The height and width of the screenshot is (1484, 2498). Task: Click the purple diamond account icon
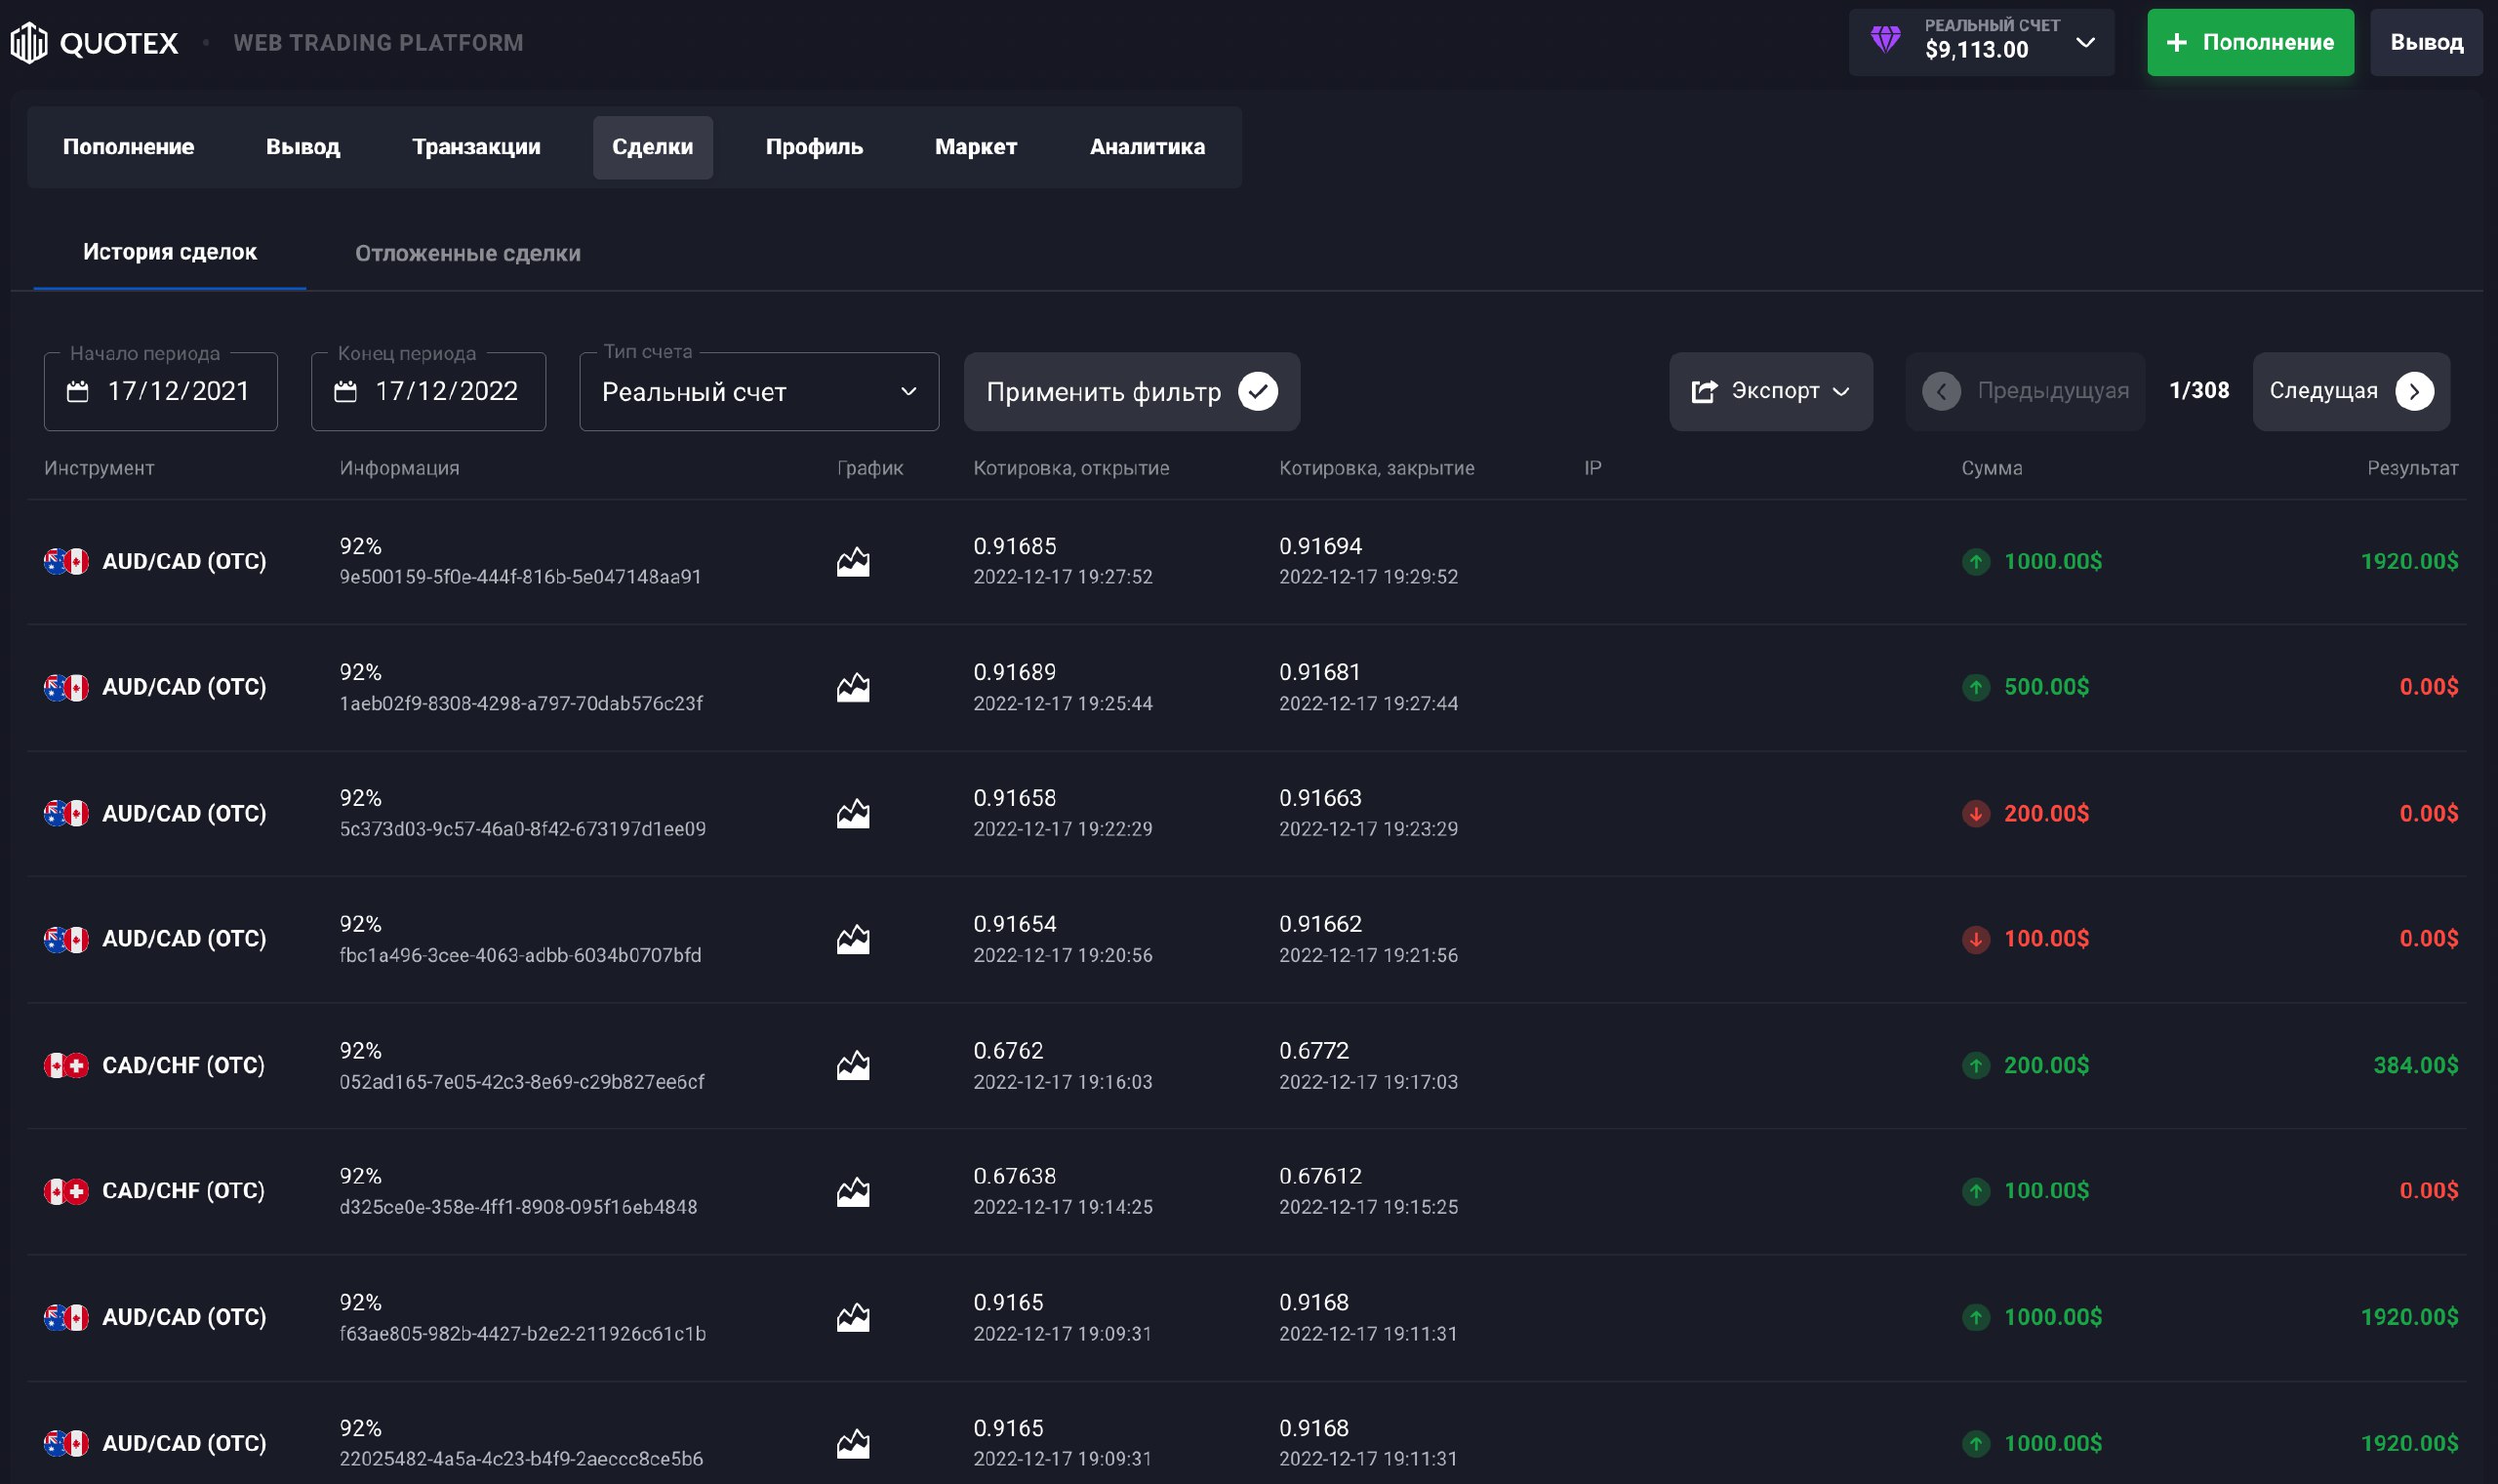pyautogui.click(x=1885, y=39)
